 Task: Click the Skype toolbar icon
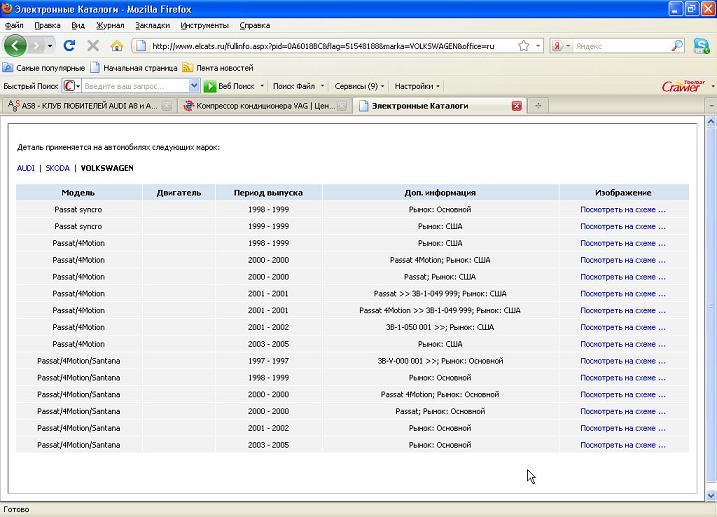pos(701,46)
